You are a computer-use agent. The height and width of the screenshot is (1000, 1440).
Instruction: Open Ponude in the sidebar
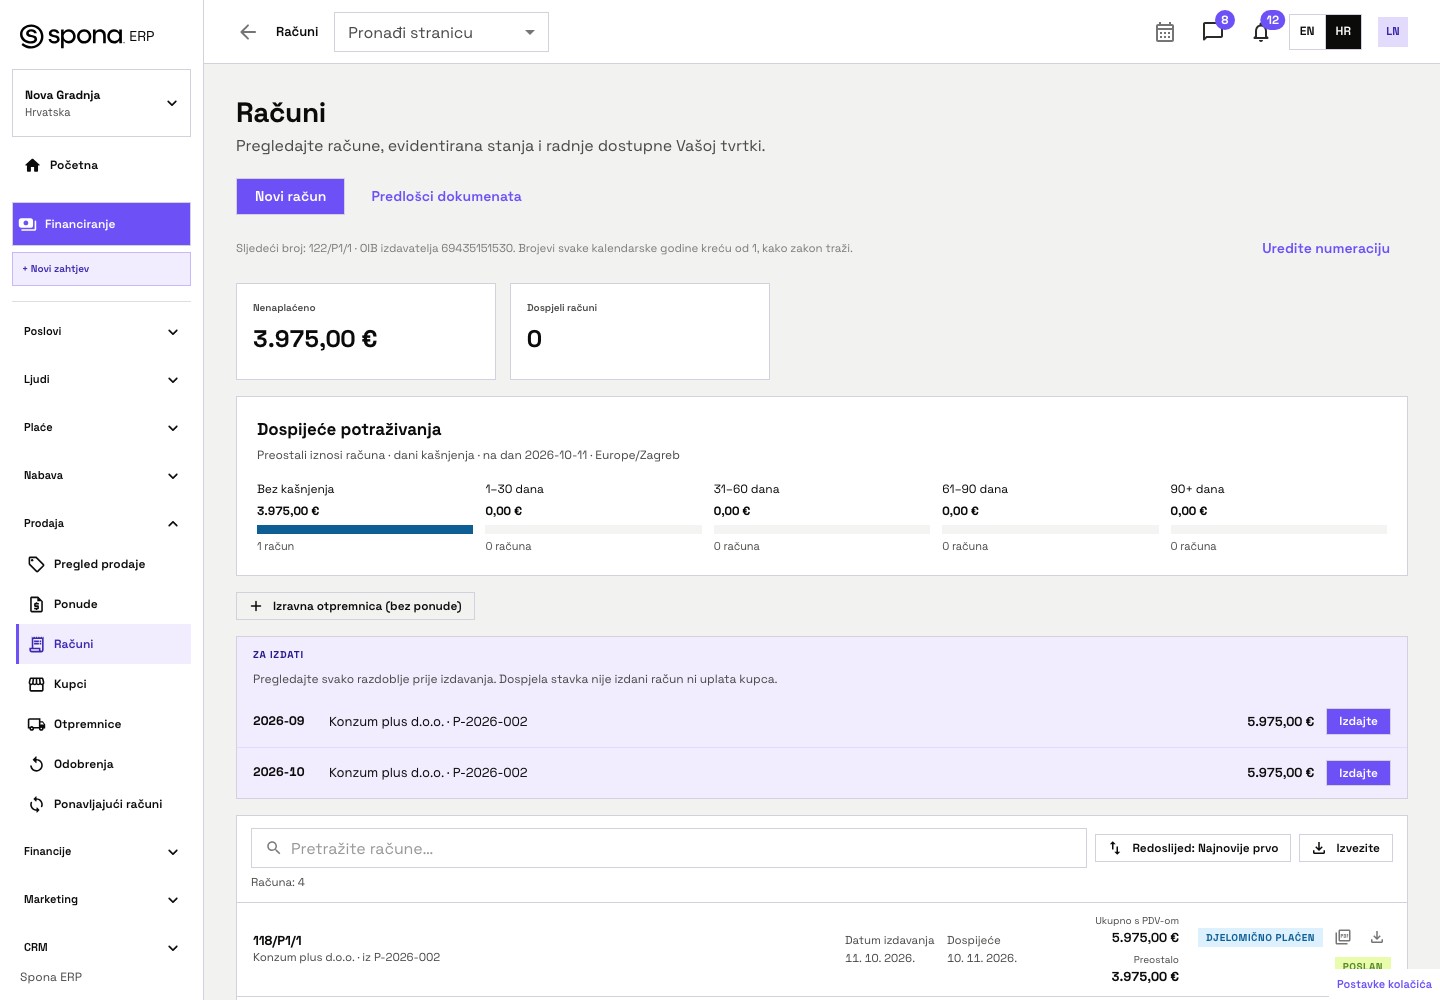pos(104,604)
